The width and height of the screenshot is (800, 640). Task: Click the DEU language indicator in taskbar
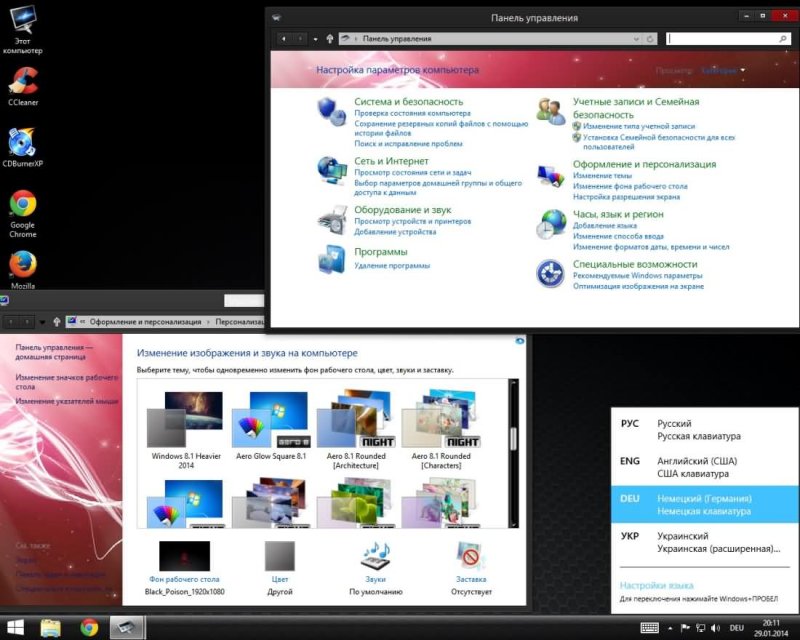(736, 628)
